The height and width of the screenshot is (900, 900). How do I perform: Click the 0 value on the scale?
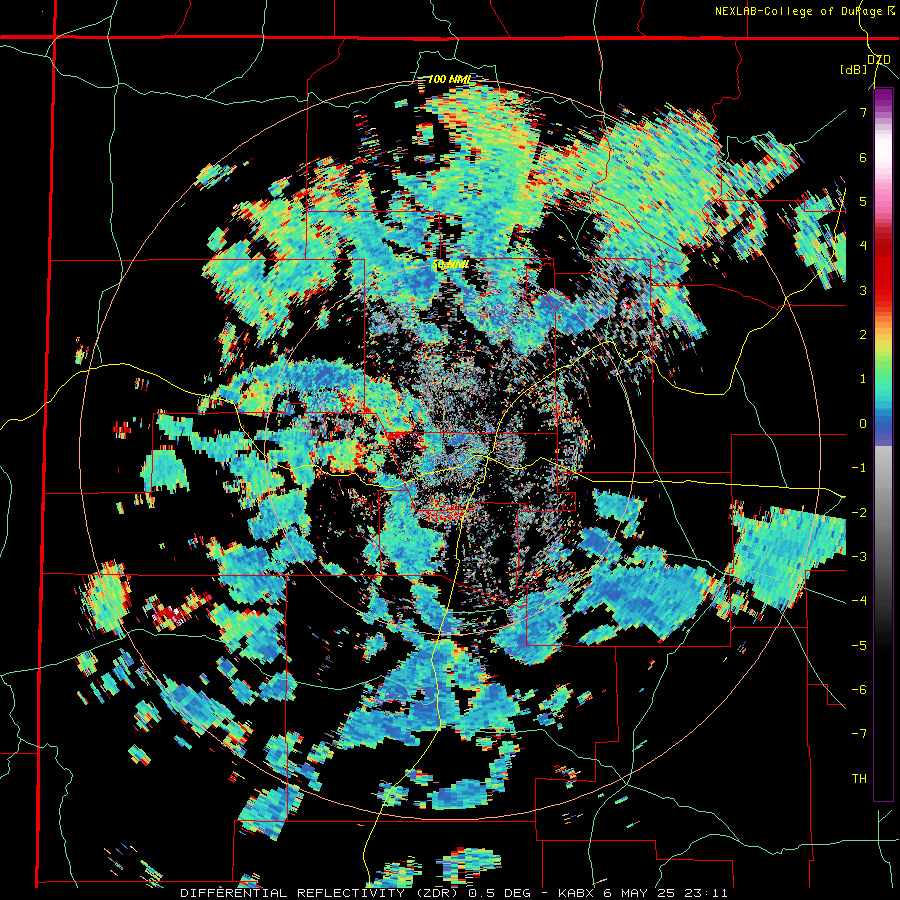pyautogui.click(x=863, y=423)
